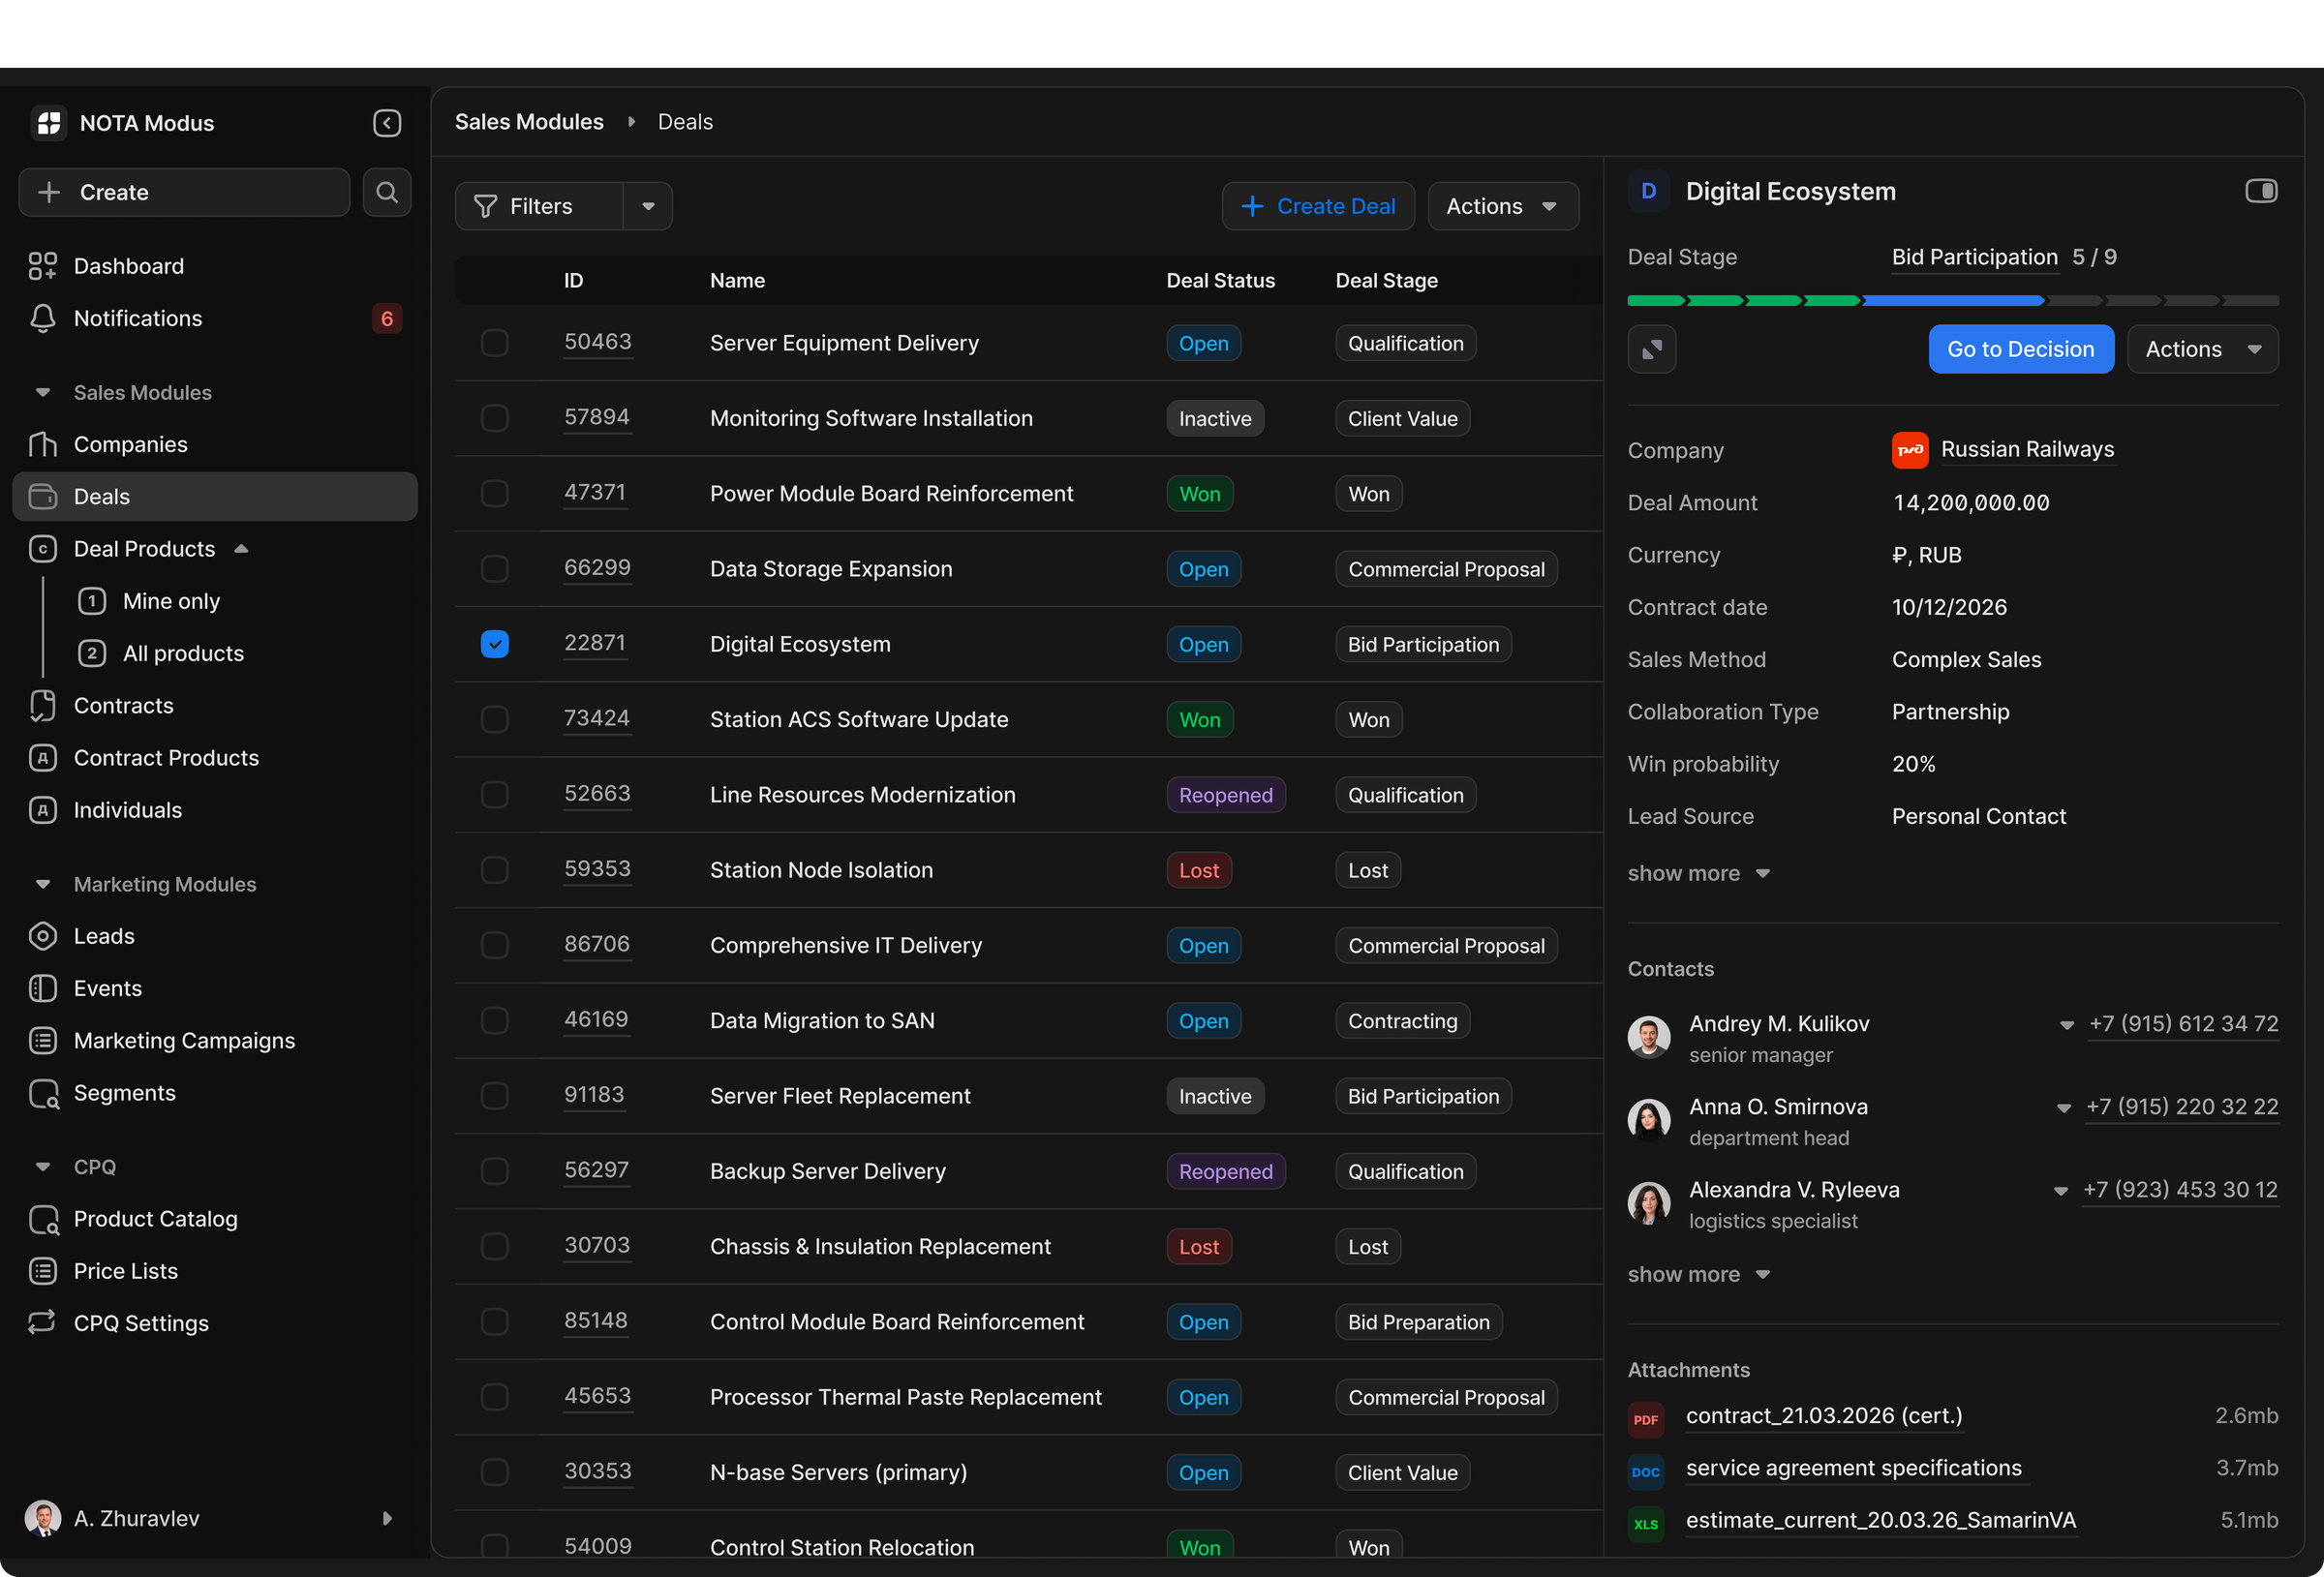Screen dimensions: 2324x1577
Task: Open Contract Products in sidebar
Action: (214, 758)
